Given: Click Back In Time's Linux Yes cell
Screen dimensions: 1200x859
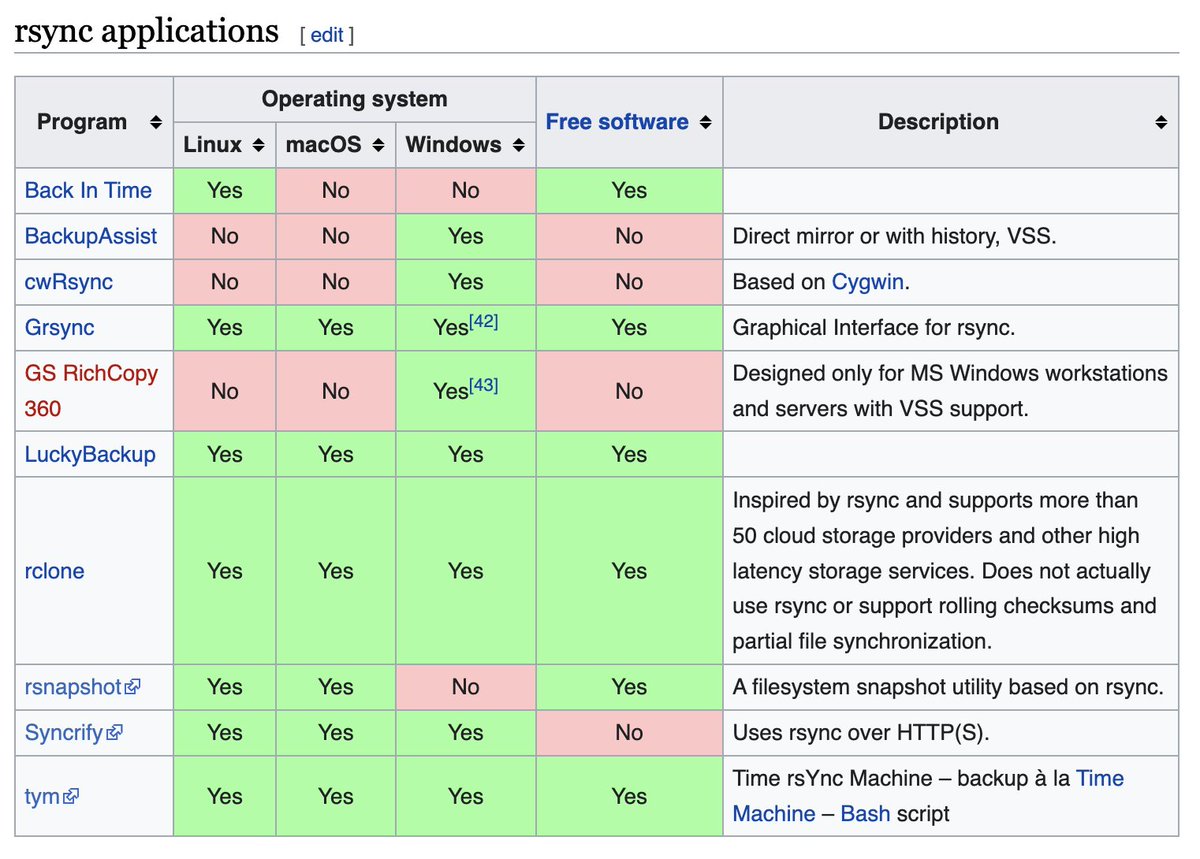Looking at the screenshot, I should pos(225,190).
